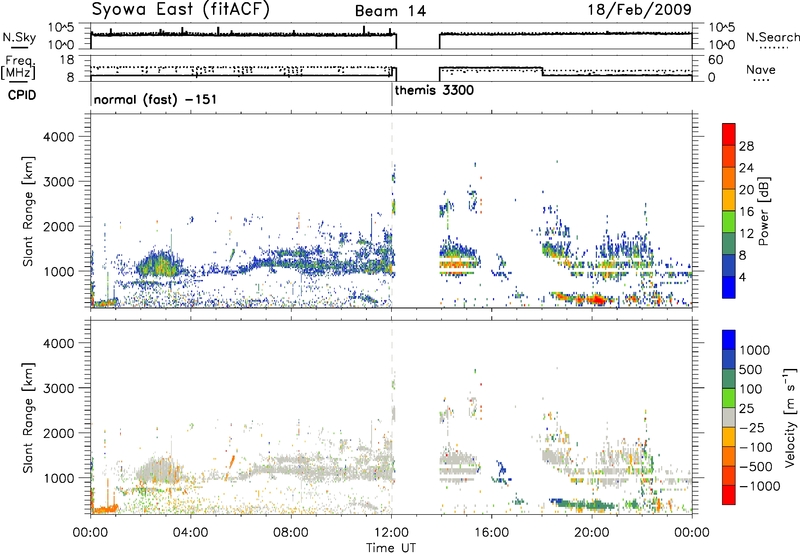Click the orange low-range echo at 00:30 in velocity panel
The image size is (800, 554).
click(104, 509)
